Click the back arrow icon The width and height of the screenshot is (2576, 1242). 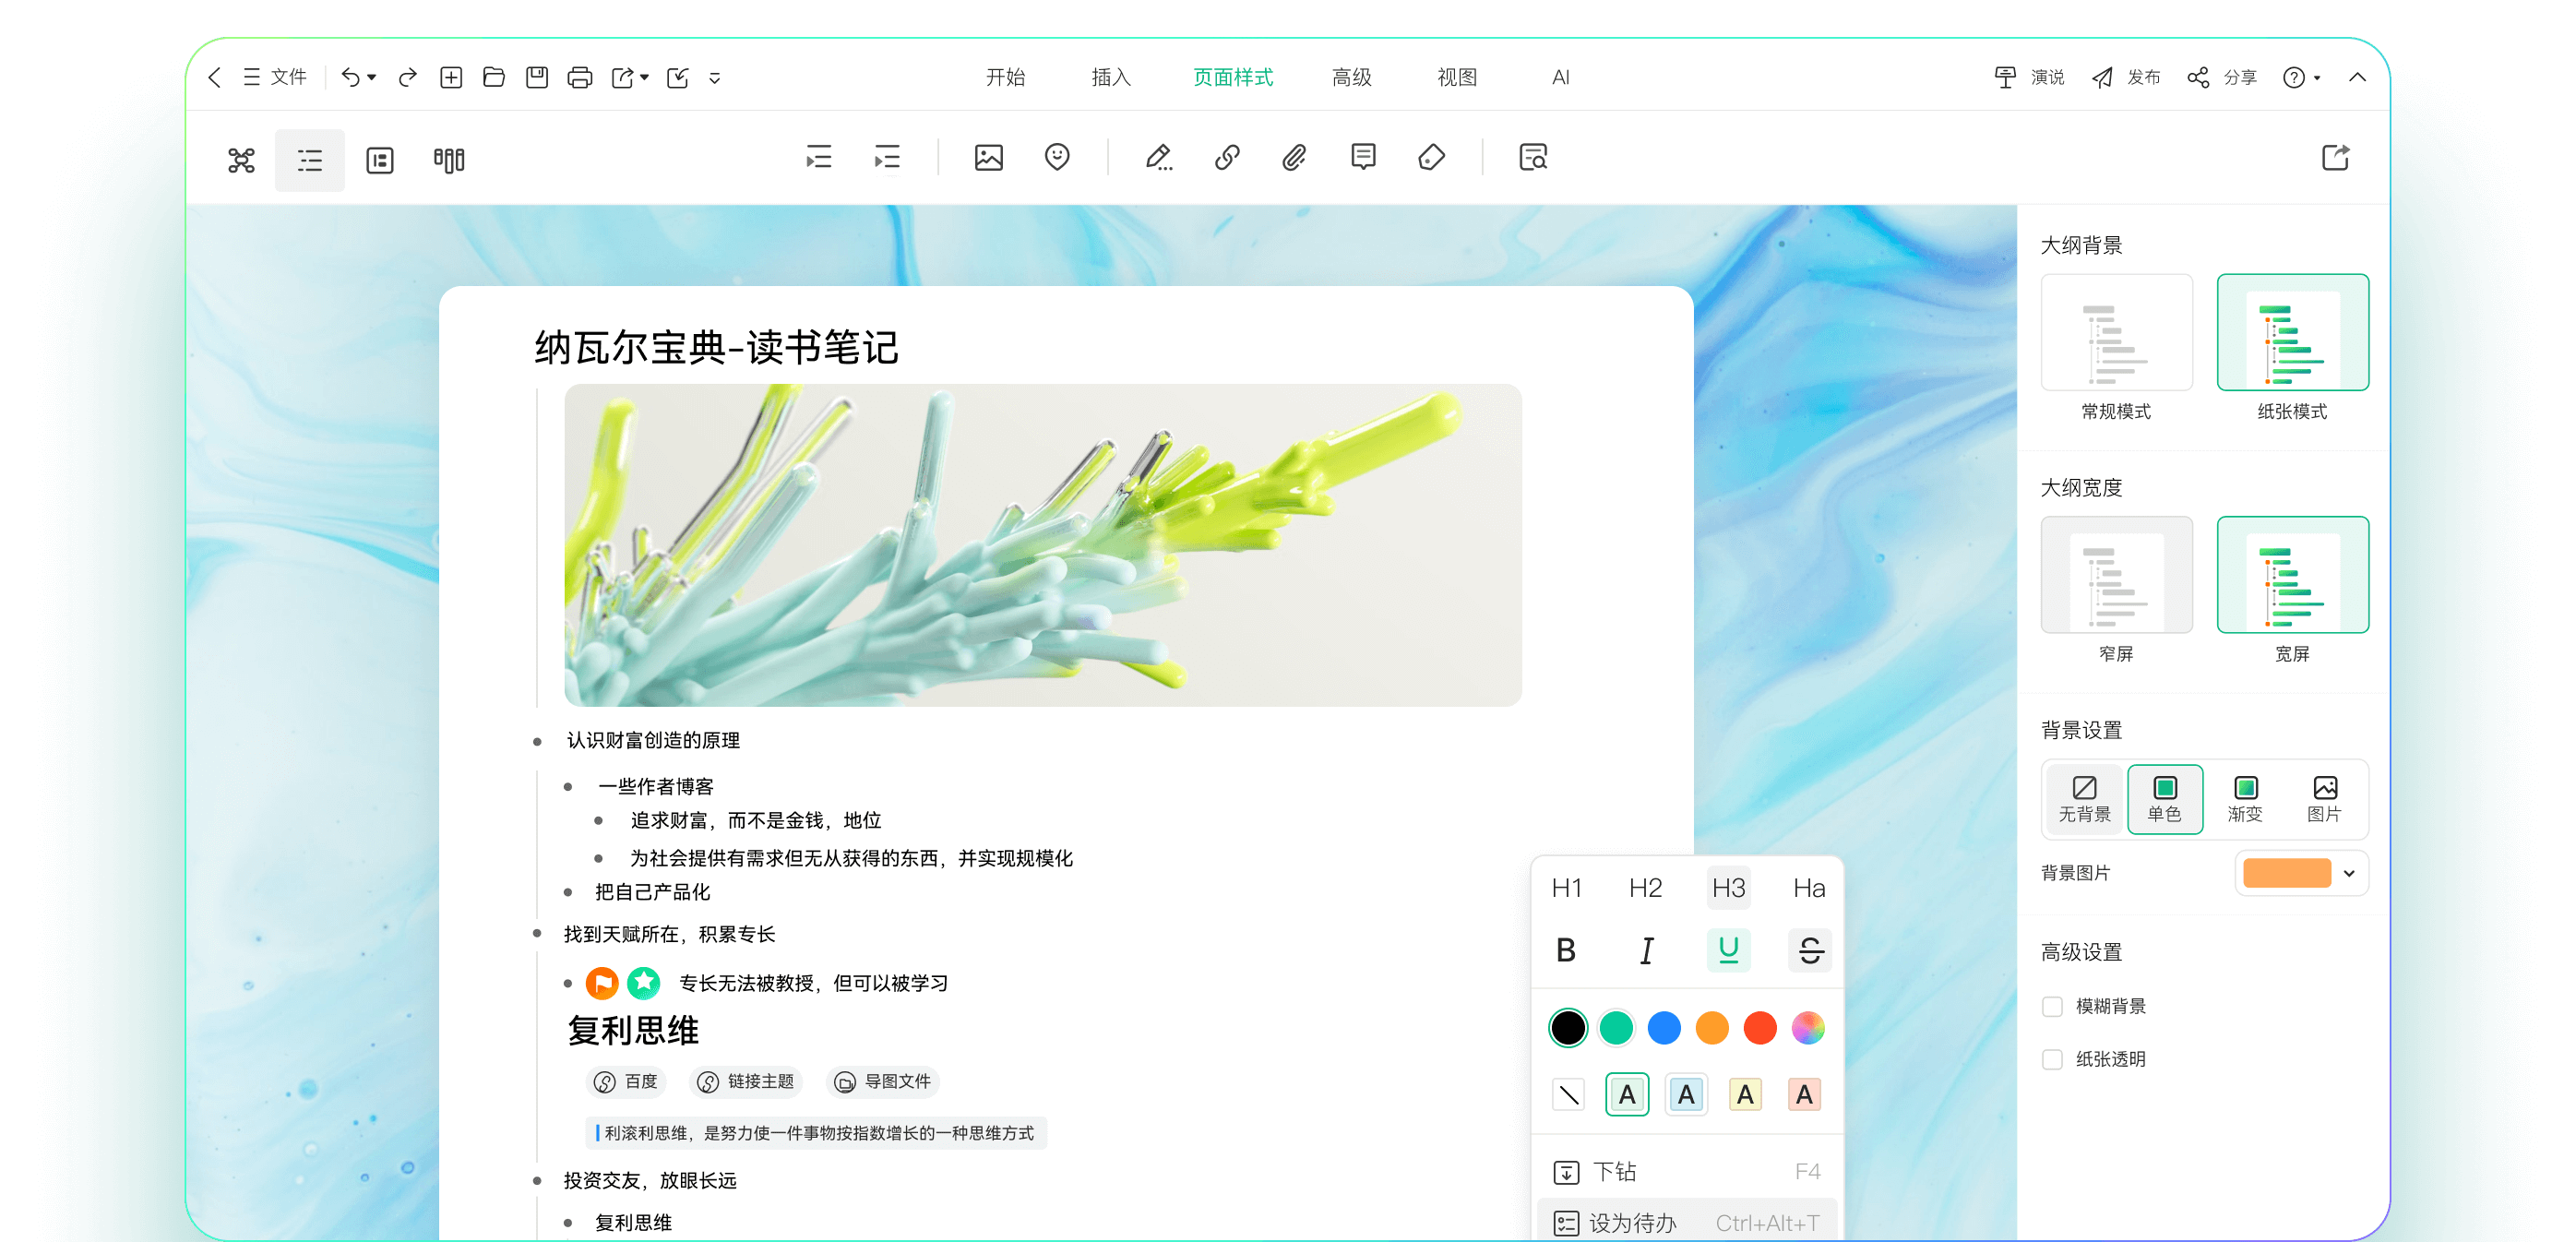(214, 77)
